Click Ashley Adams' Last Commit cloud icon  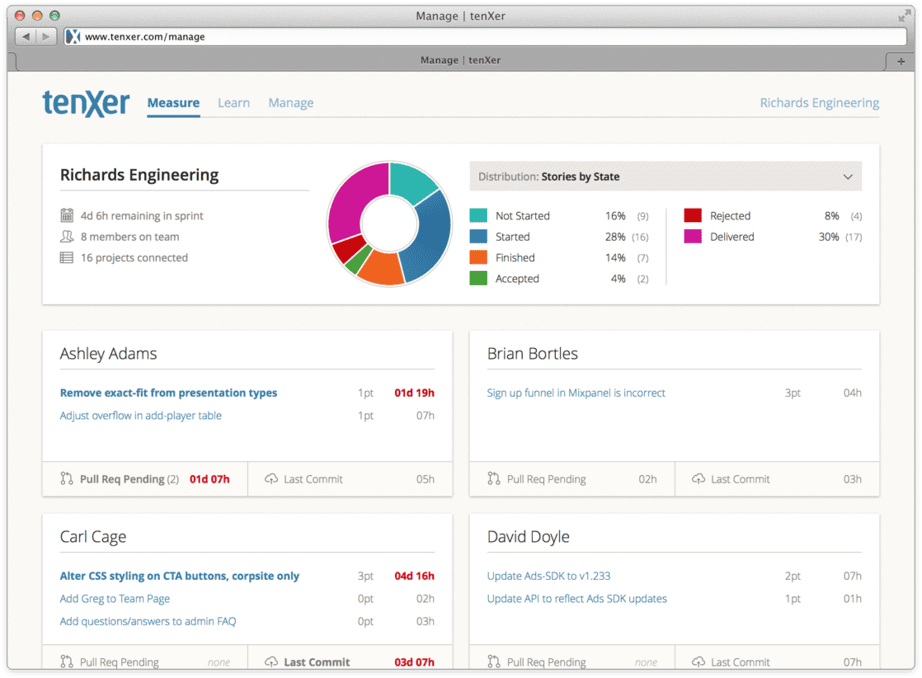pos(271,479)
